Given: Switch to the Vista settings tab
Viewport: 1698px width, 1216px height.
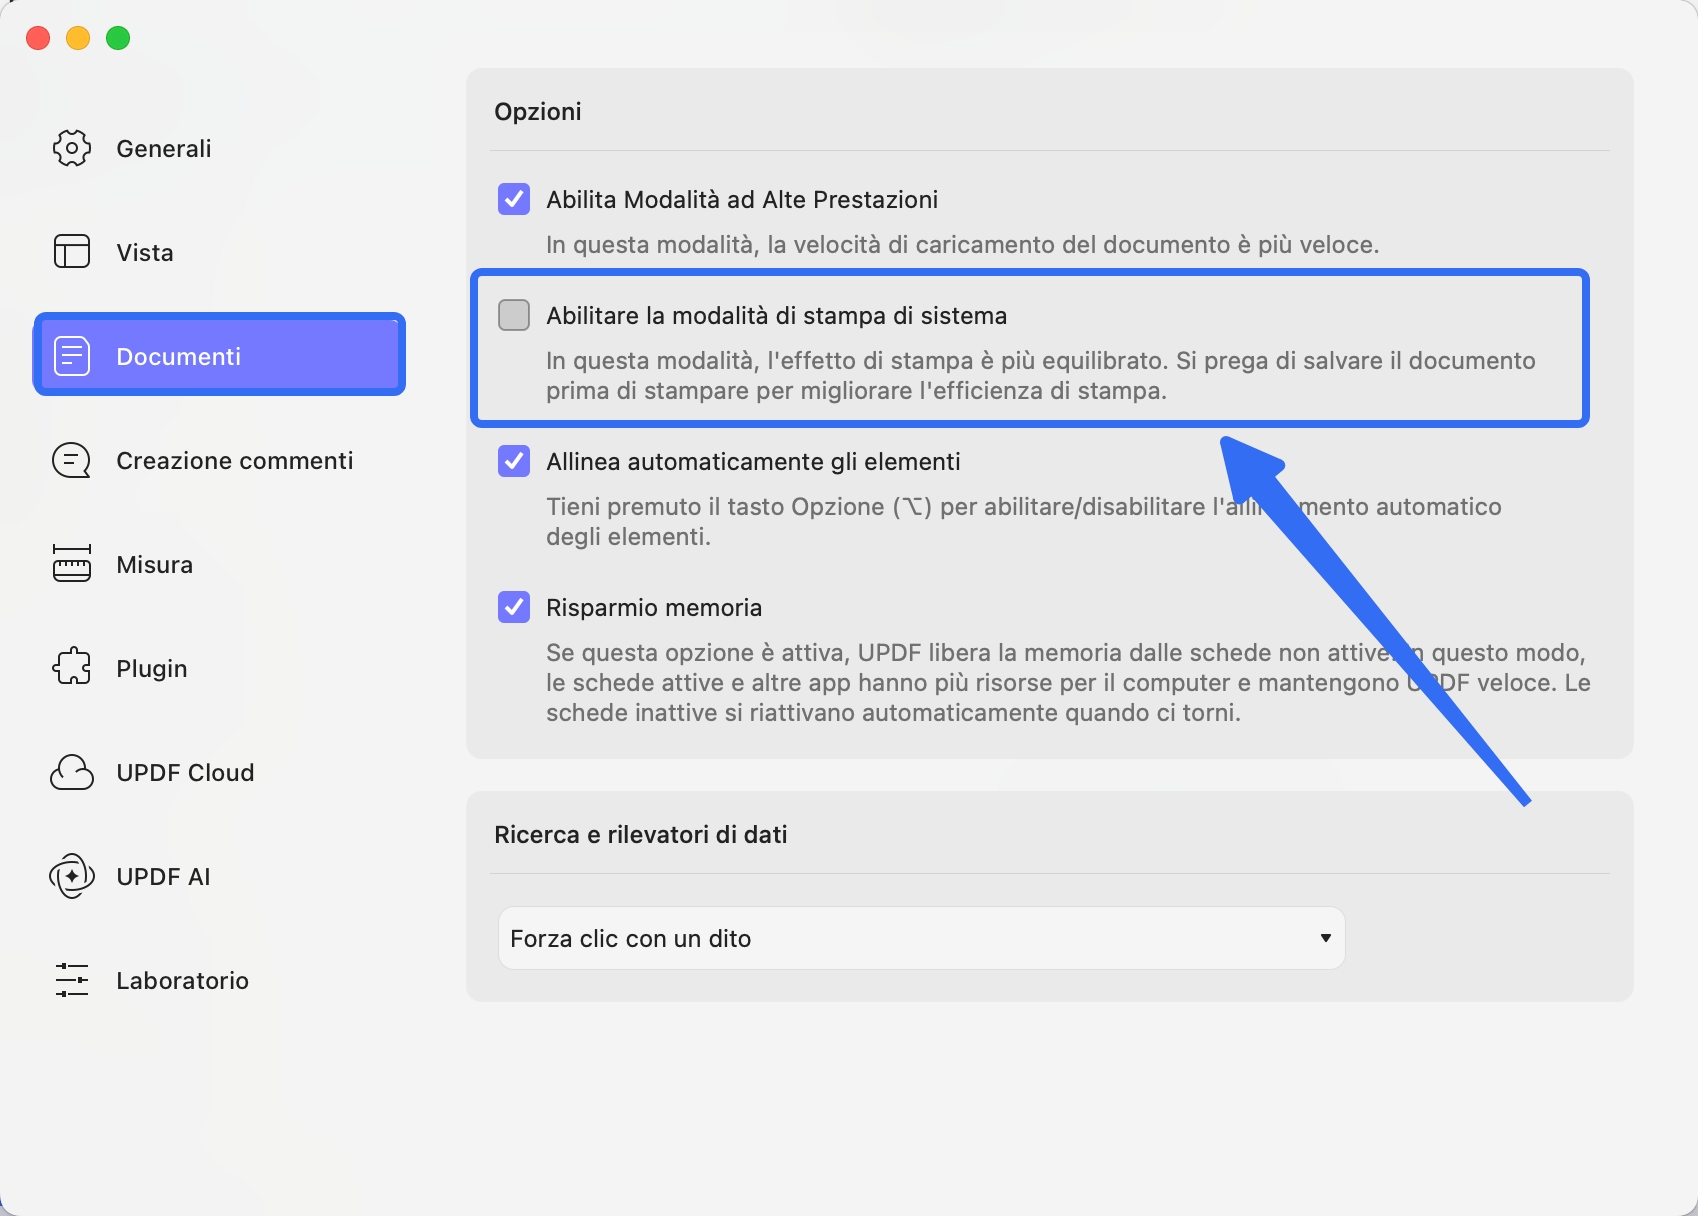Looking at the screenshot, I should (145, 253).
